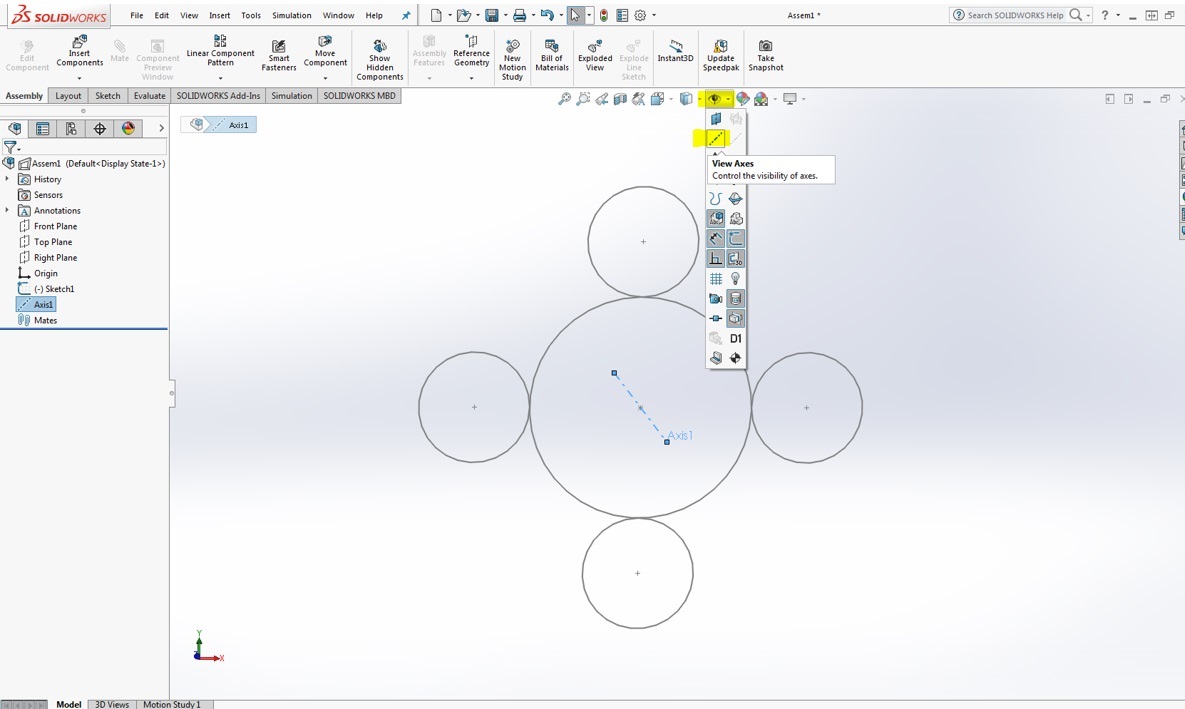Image resolution: width=1185 pixels, height=709 pixels.
Task: Click the Edit Appearance color ball icon
Action: pyautogui.click(x=742, y=98)
